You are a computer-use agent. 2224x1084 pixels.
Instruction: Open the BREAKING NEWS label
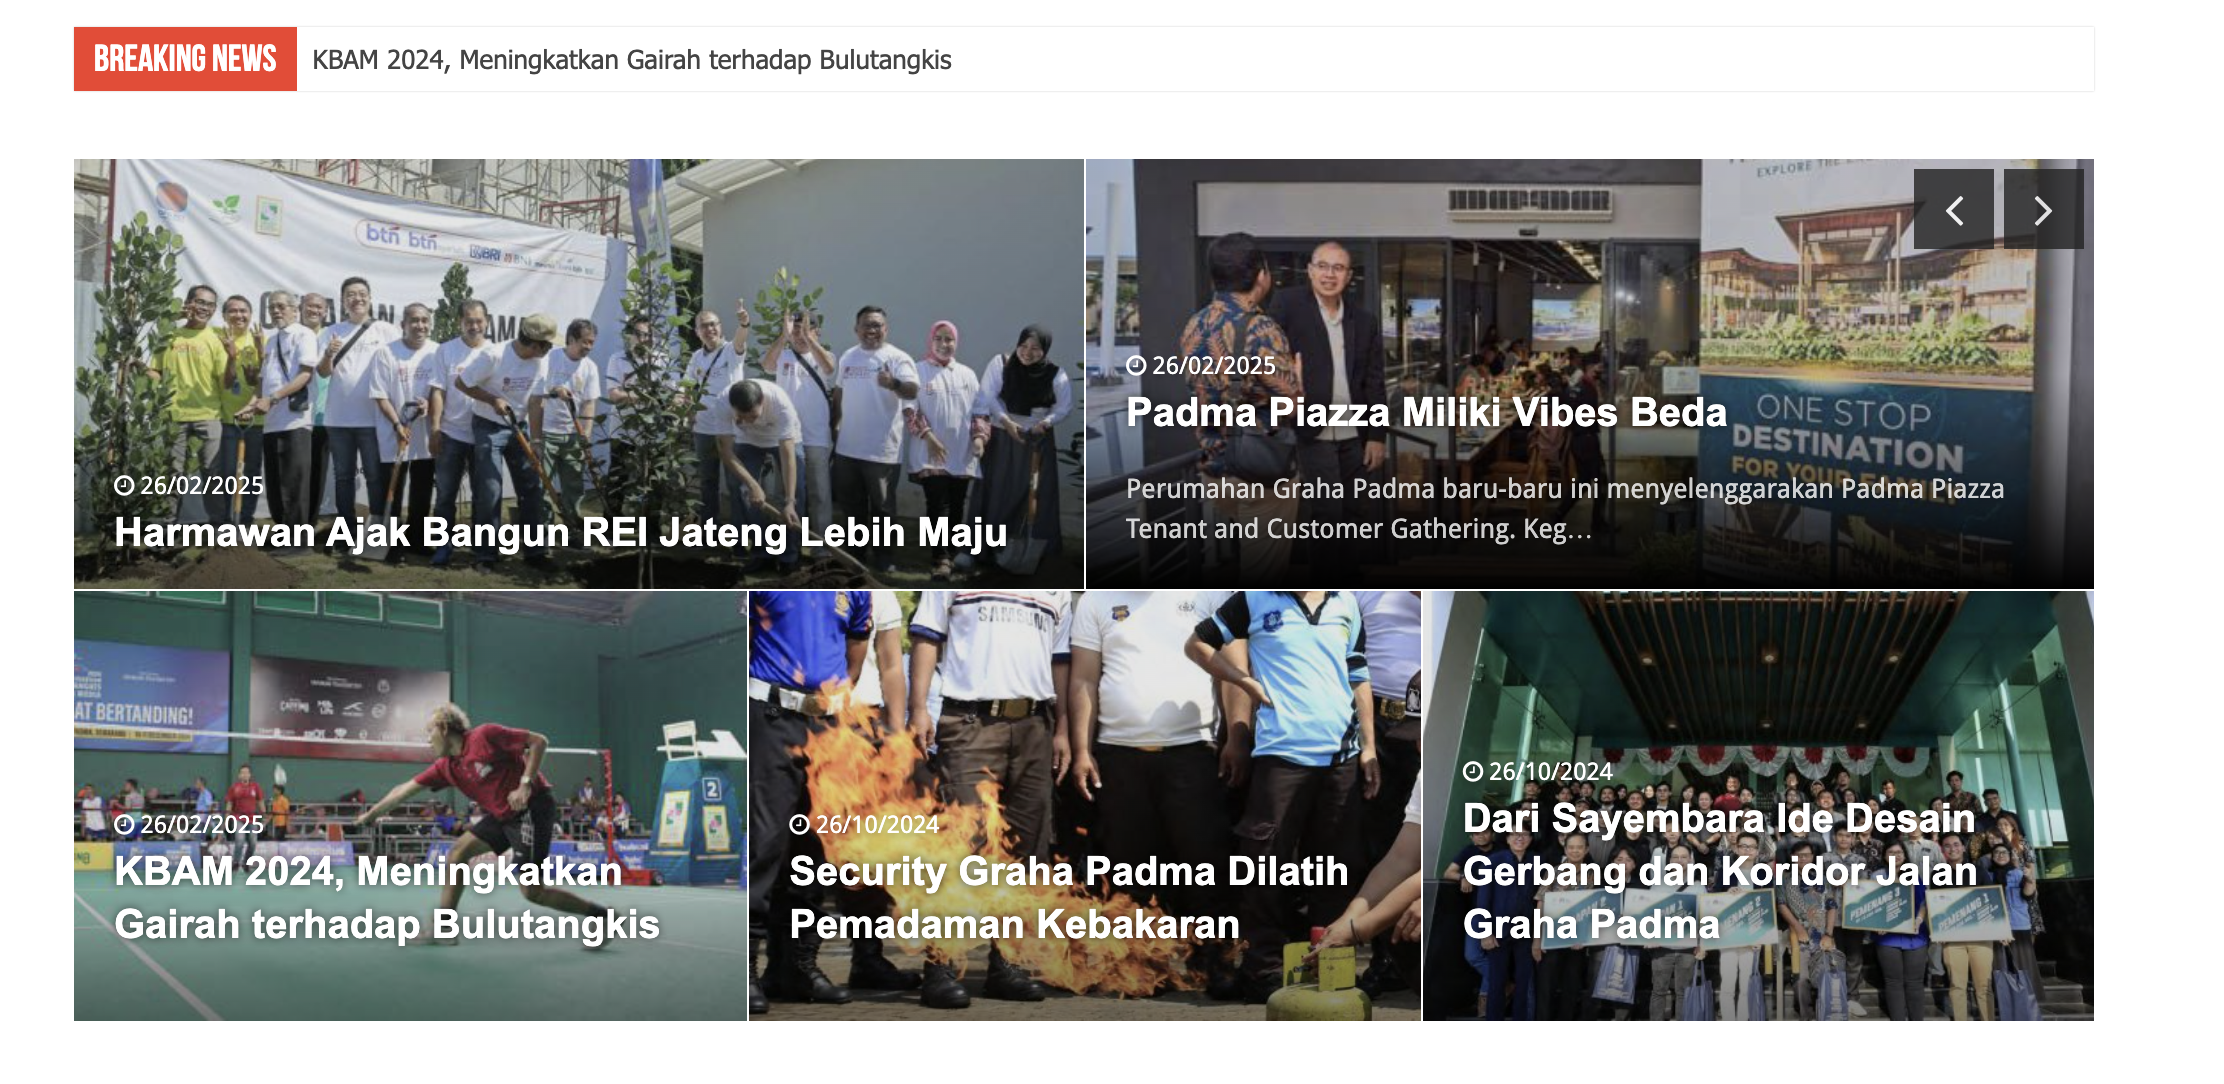[185, 59]
